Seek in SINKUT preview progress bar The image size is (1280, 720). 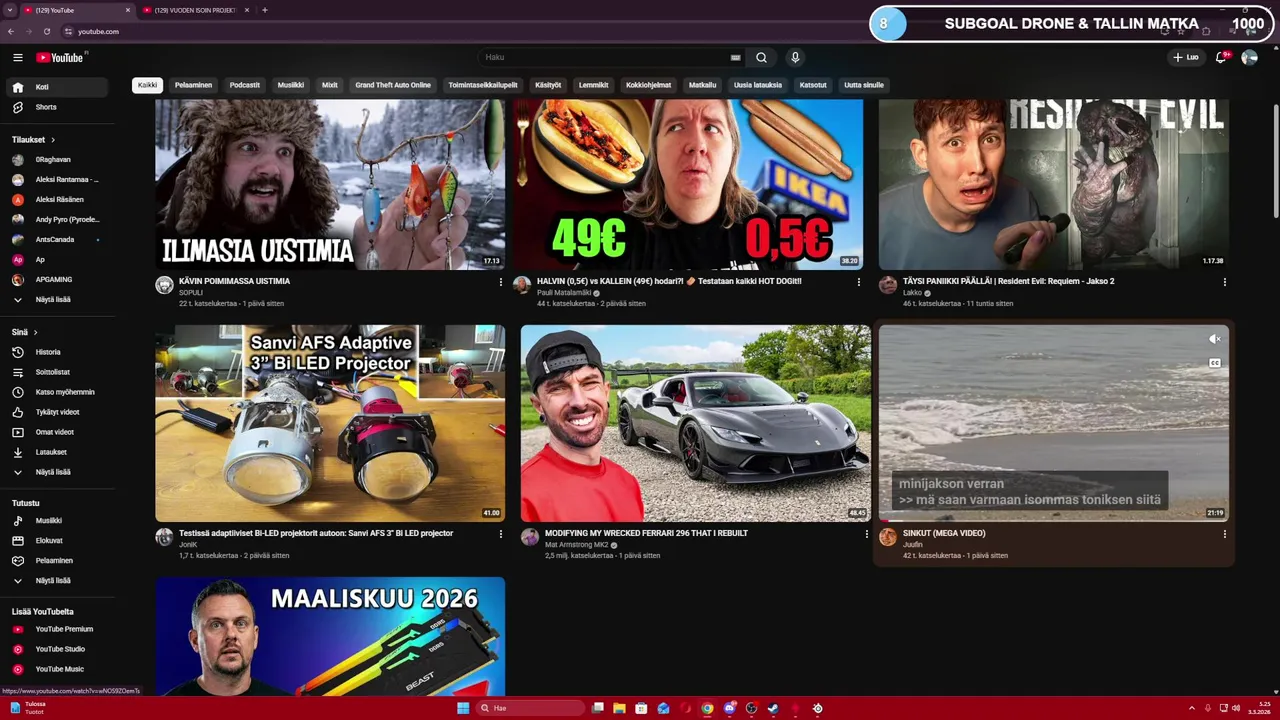point(1054,521)
